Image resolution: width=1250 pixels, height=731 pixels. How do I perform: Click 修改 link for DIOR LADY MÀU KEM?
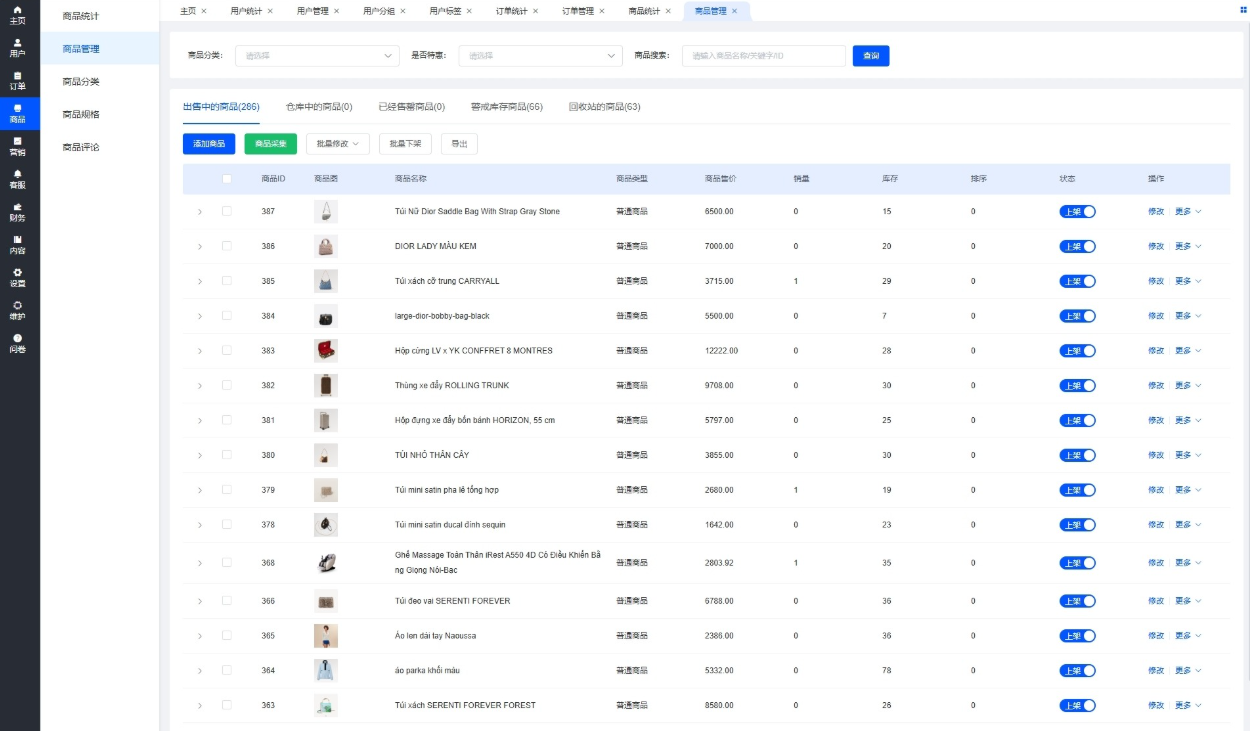pyautogui.click(x=1155, y=246)
